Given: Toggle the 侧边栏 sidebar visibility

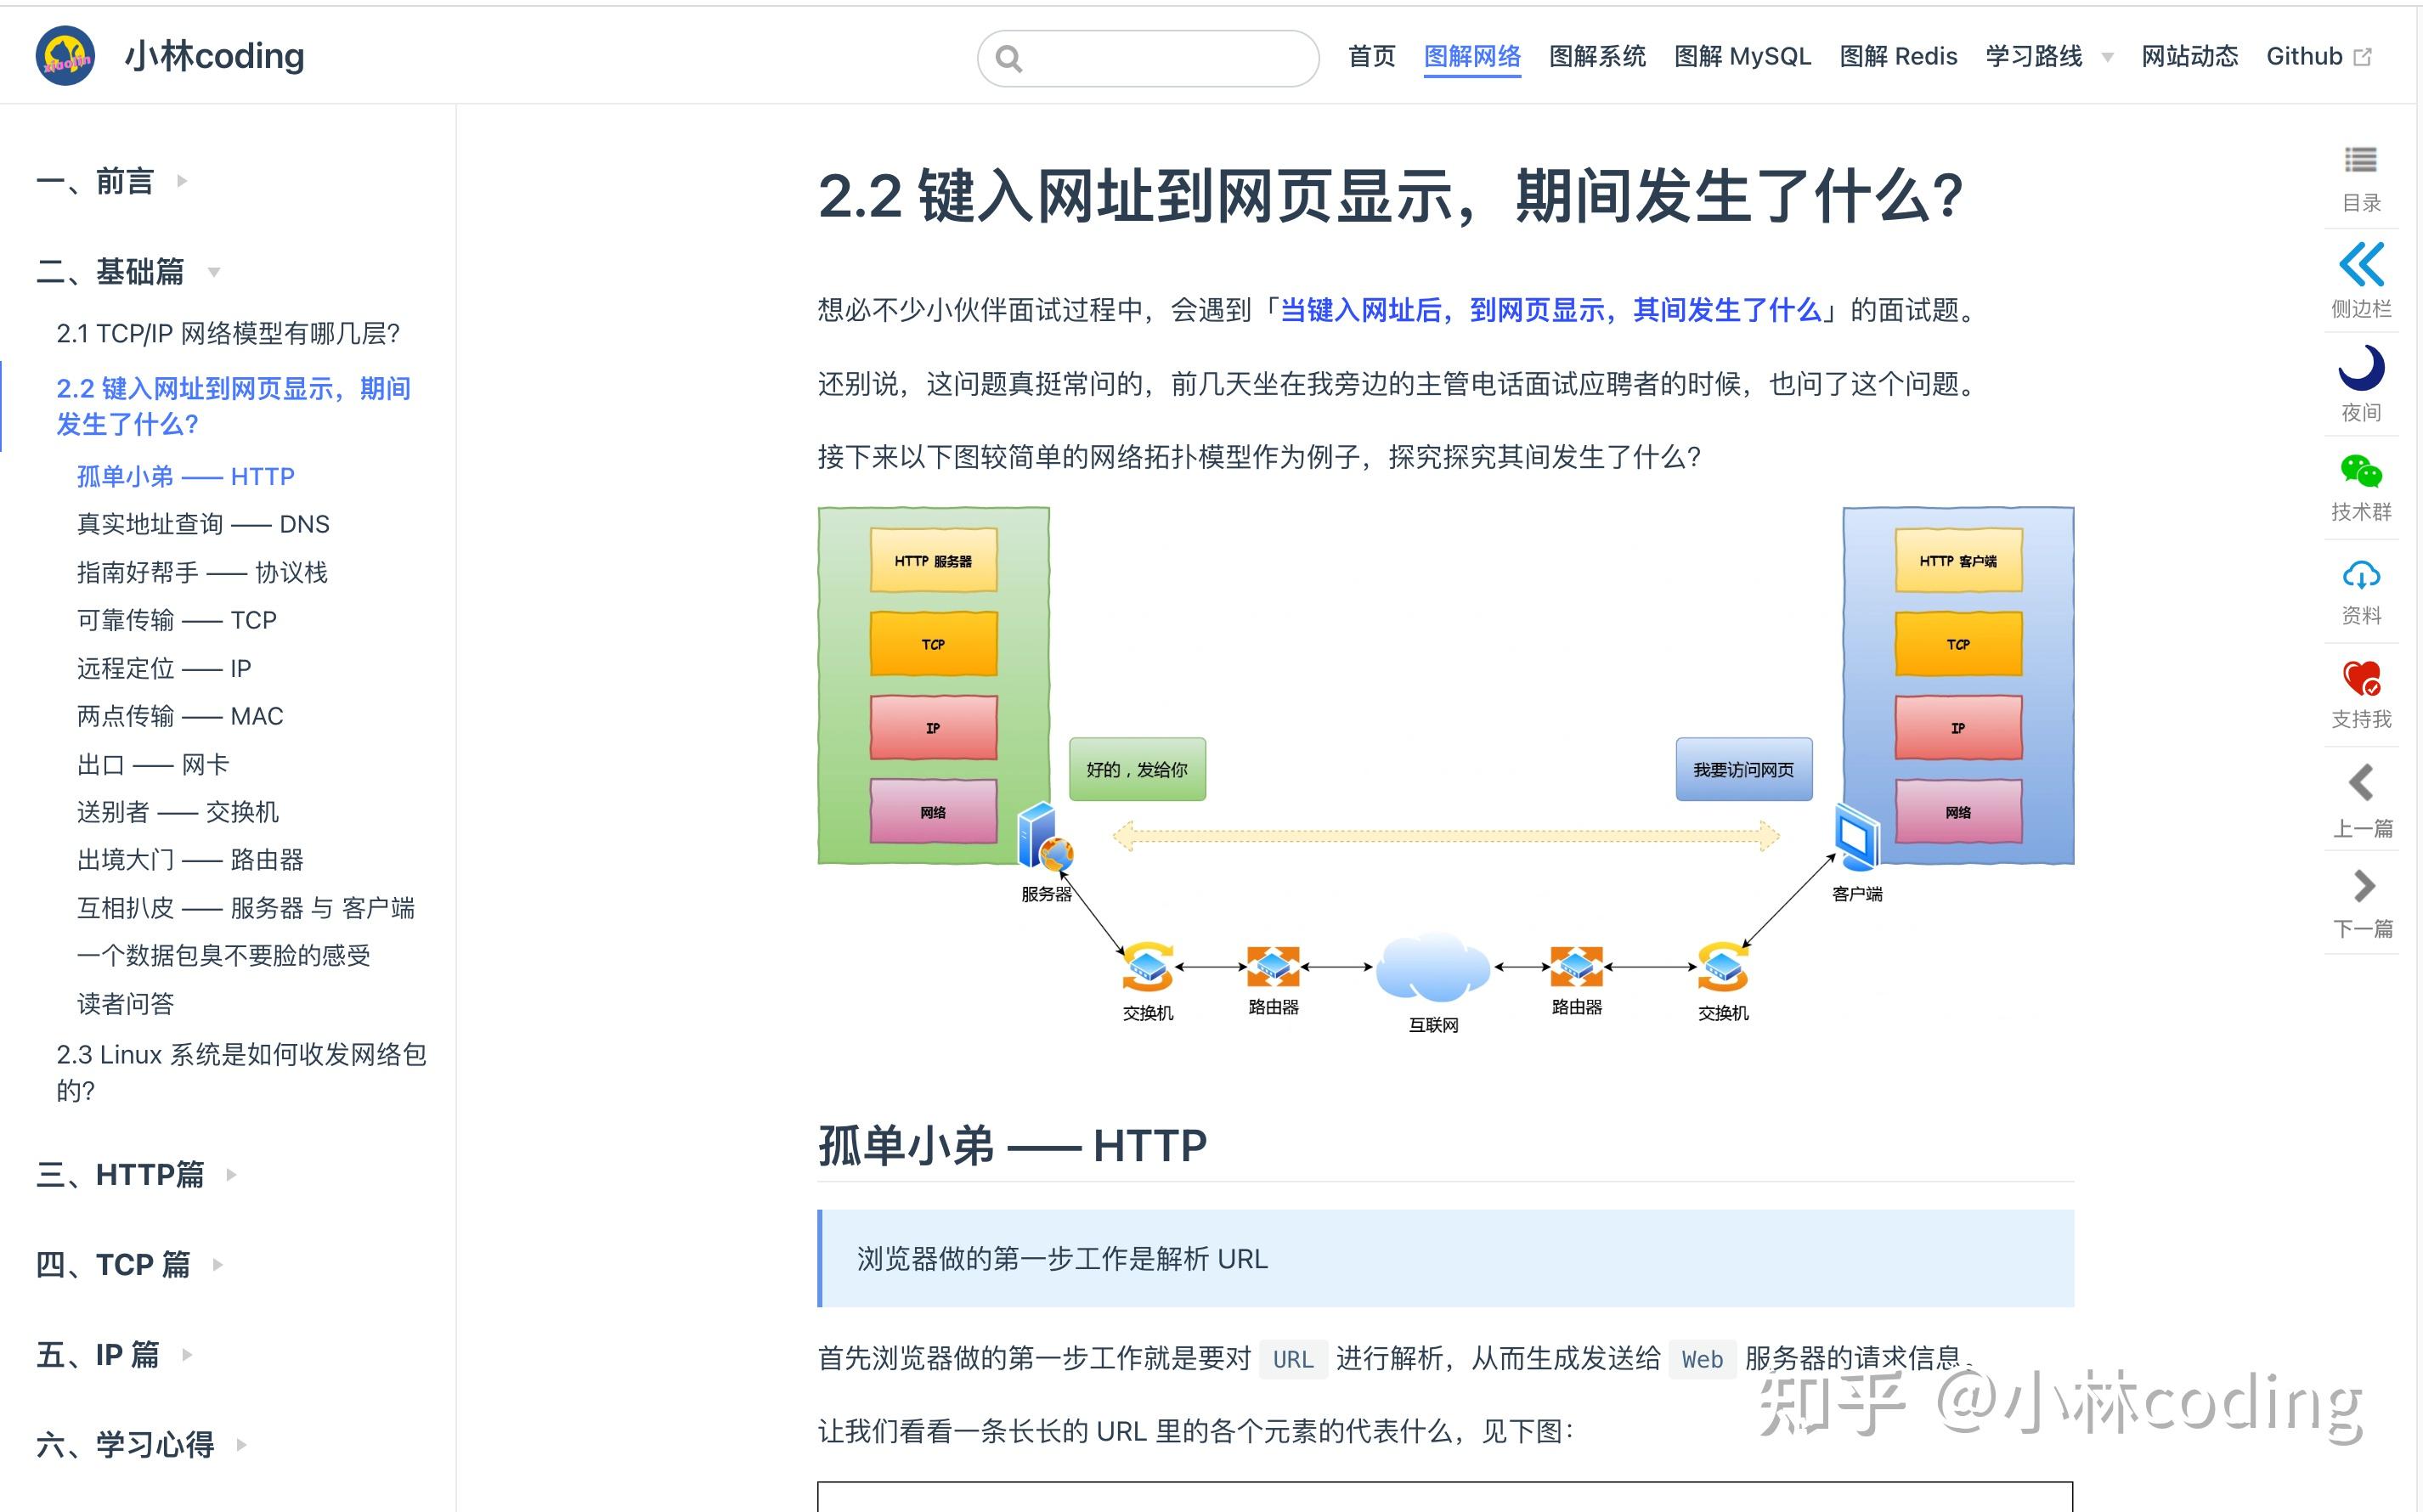Looking at the screenshot, I should click(x=2362, y=265).
